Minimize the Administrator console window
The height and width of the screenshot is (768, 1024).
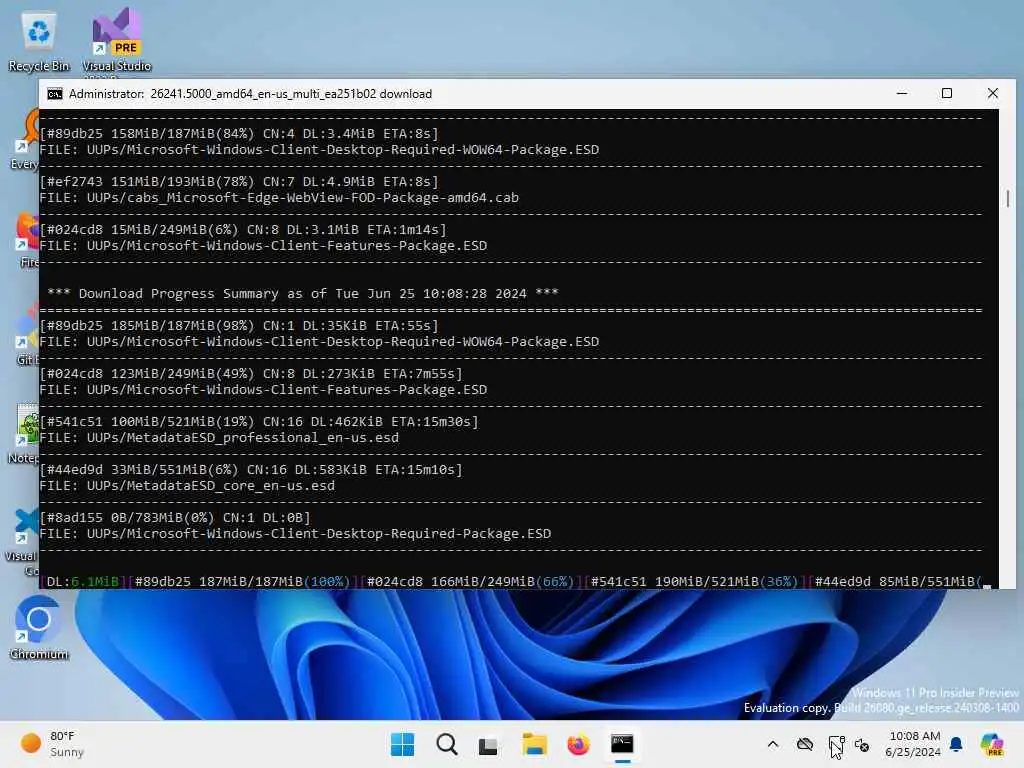point(902,93)
